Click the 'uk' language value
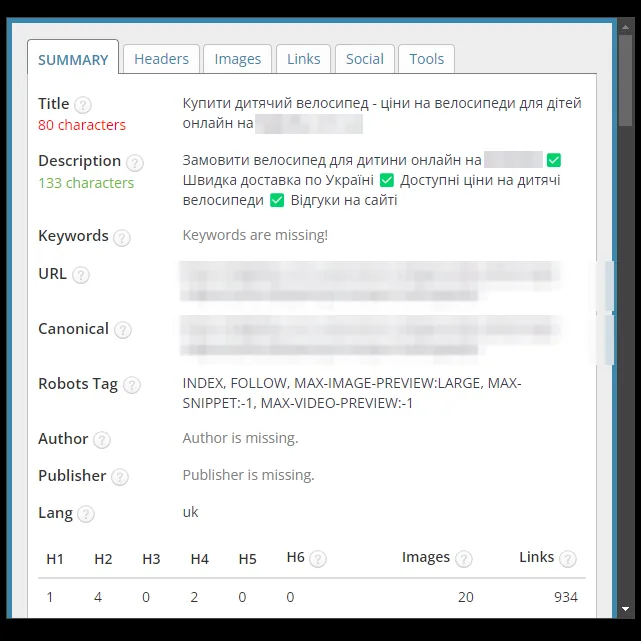The image size is (641, 641). 190,512
